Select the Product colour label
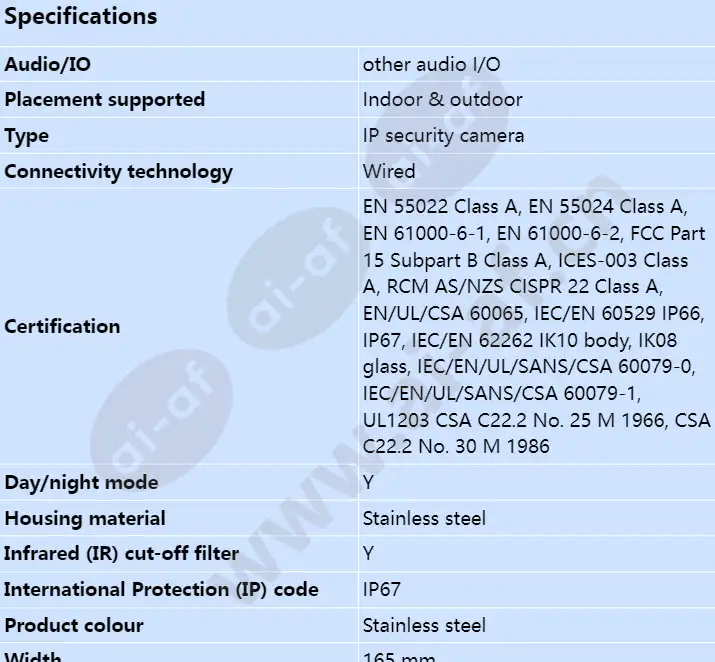Image resolution: width=715 pixels, height=662 pixels. [73, 626]
